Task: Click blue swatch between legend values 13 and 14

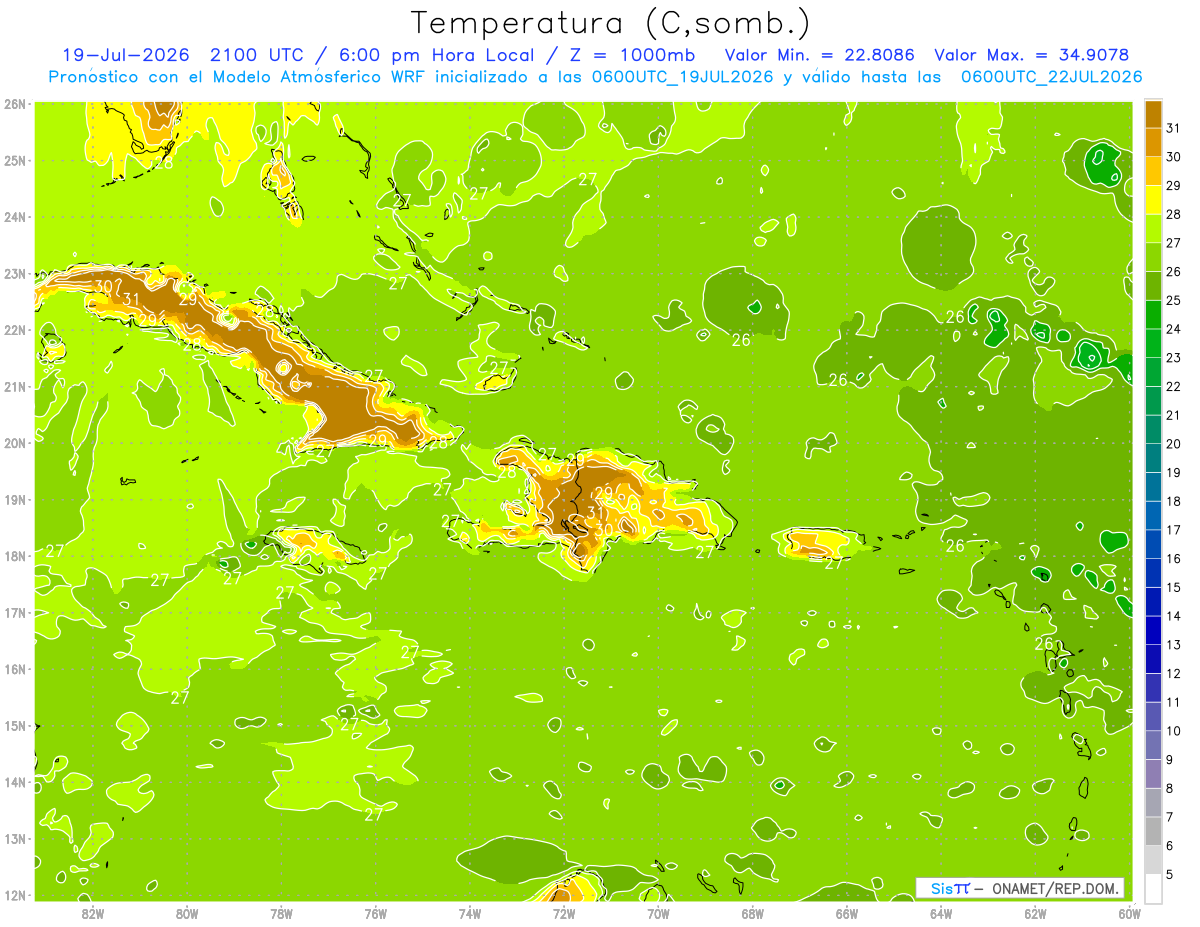Action: (x=1153, y=630)
